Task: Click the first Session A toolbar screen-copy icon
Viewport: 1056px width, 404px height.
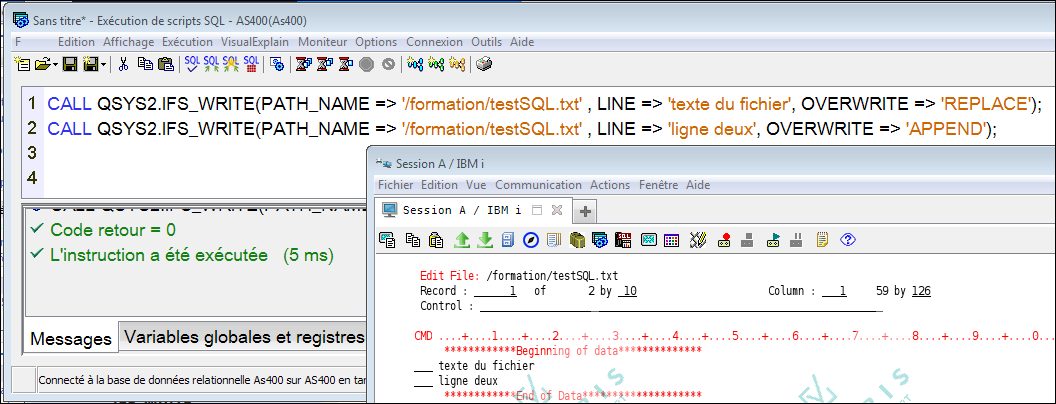Action: [387, 240]
